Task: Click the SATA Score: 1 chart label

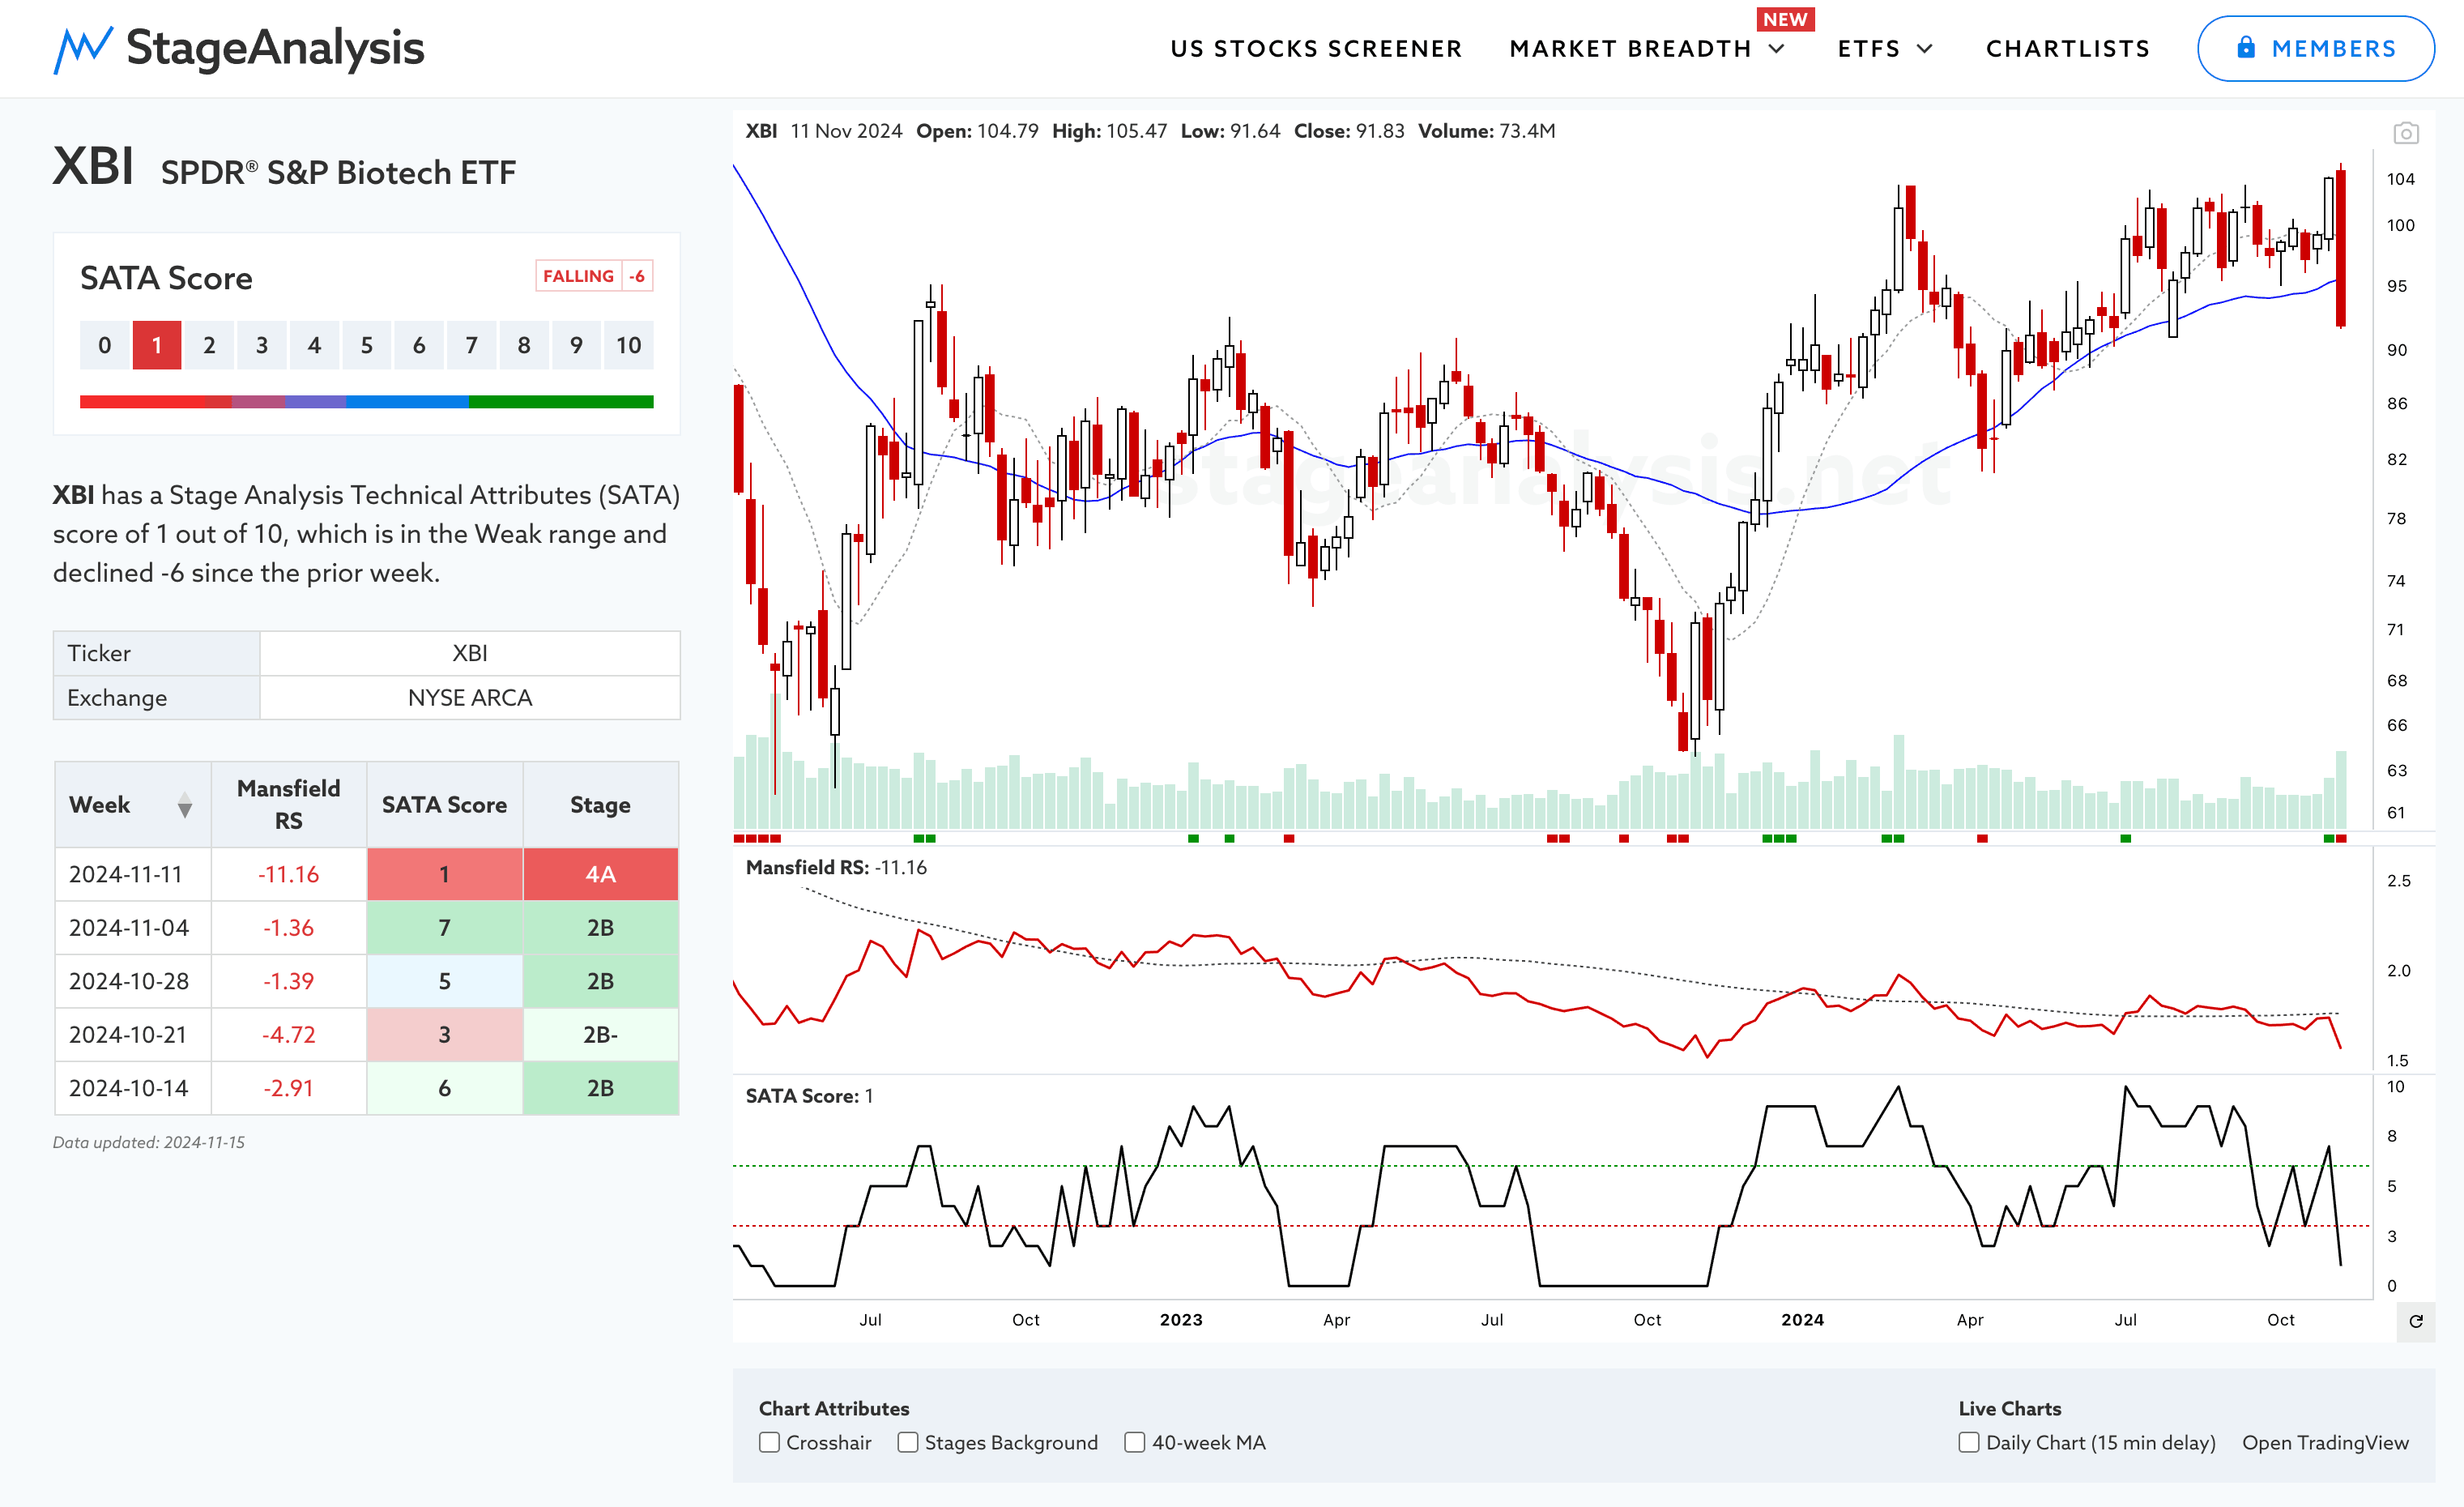Action: 809,1096
